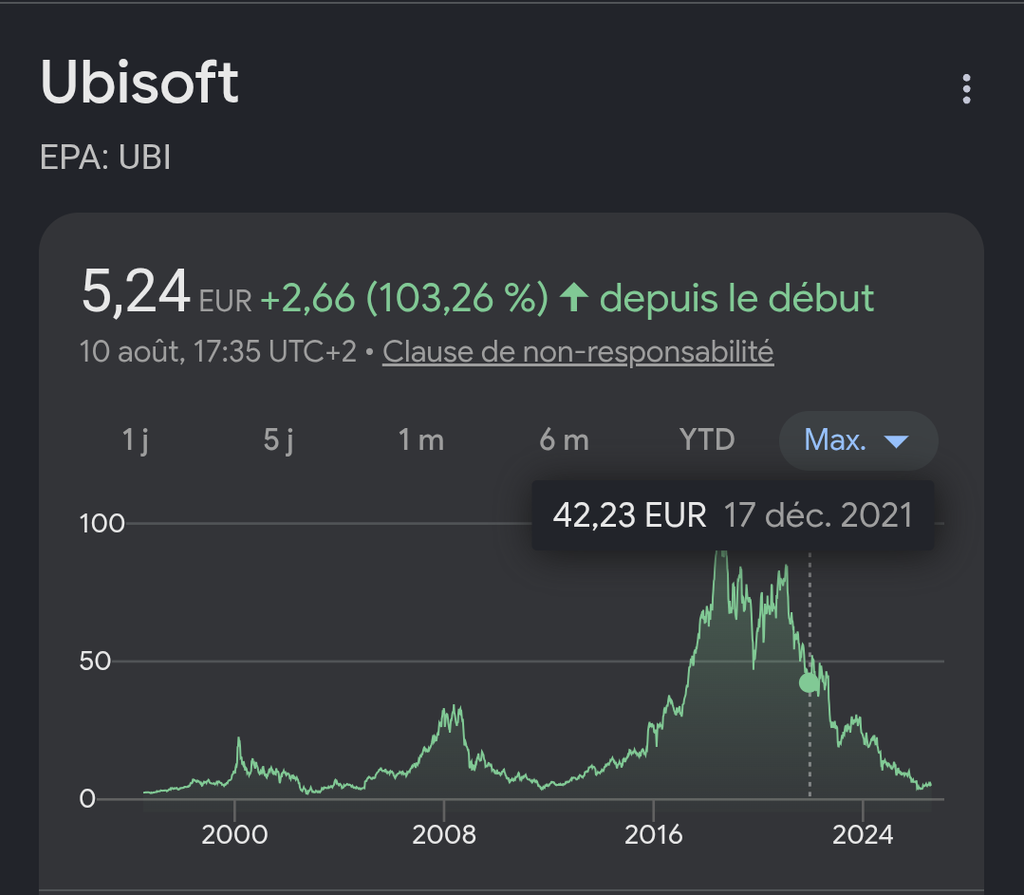Image resolution: width=1024 pixels, height=895 pixels.
Task: Click the 2024 label on the axis
Action: [x=863, y=835]
